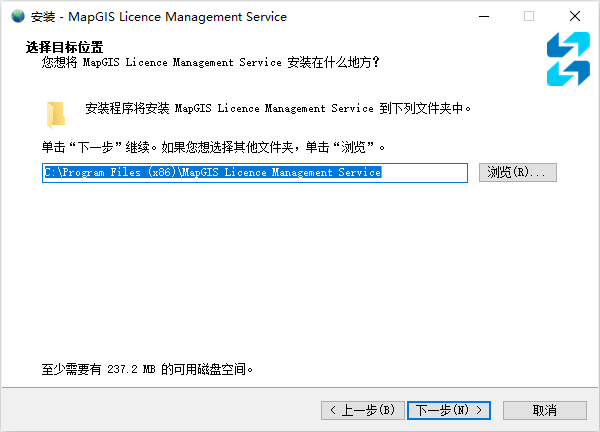Cancel installation with 取消 button

click(544, 410)
